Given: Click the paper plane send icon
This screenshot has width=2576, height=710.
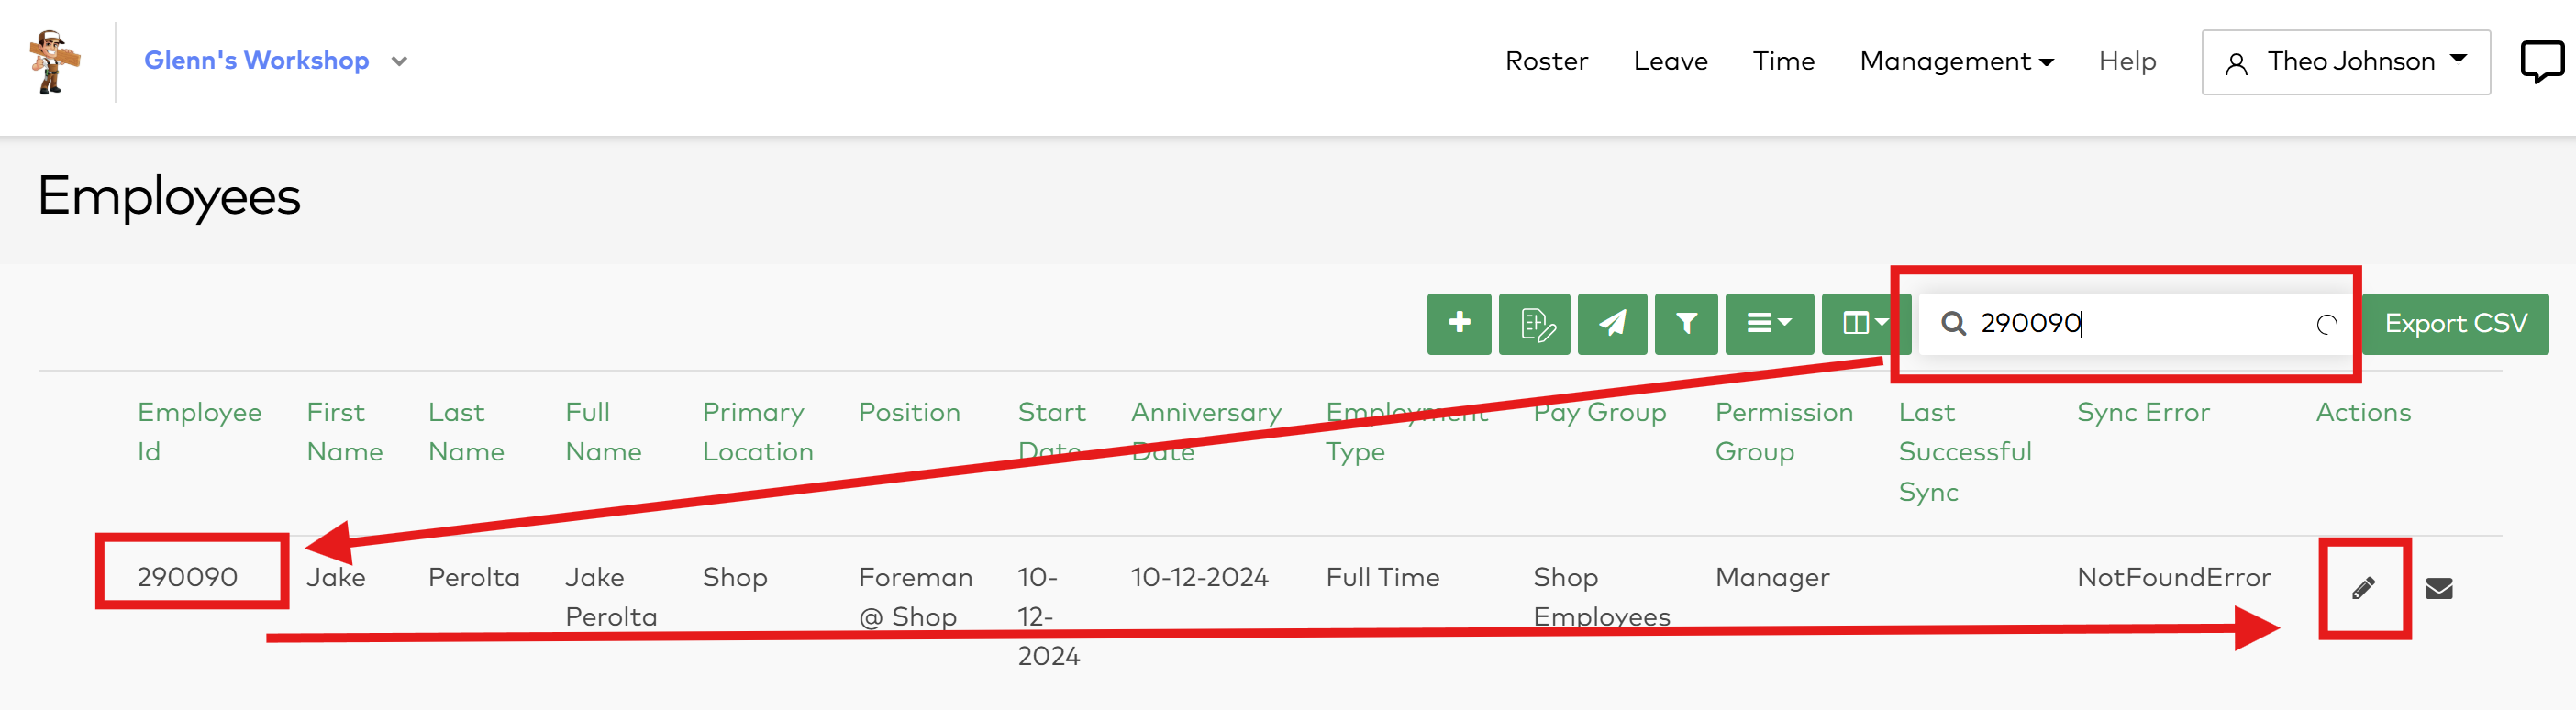Looking at the screenshot, I should 1611,323.
